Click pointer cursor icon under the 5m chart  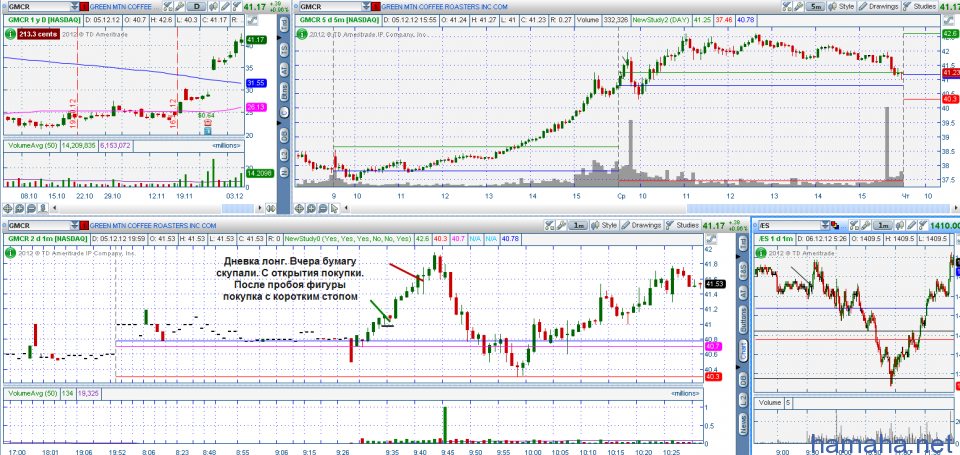tap(334, 208)
